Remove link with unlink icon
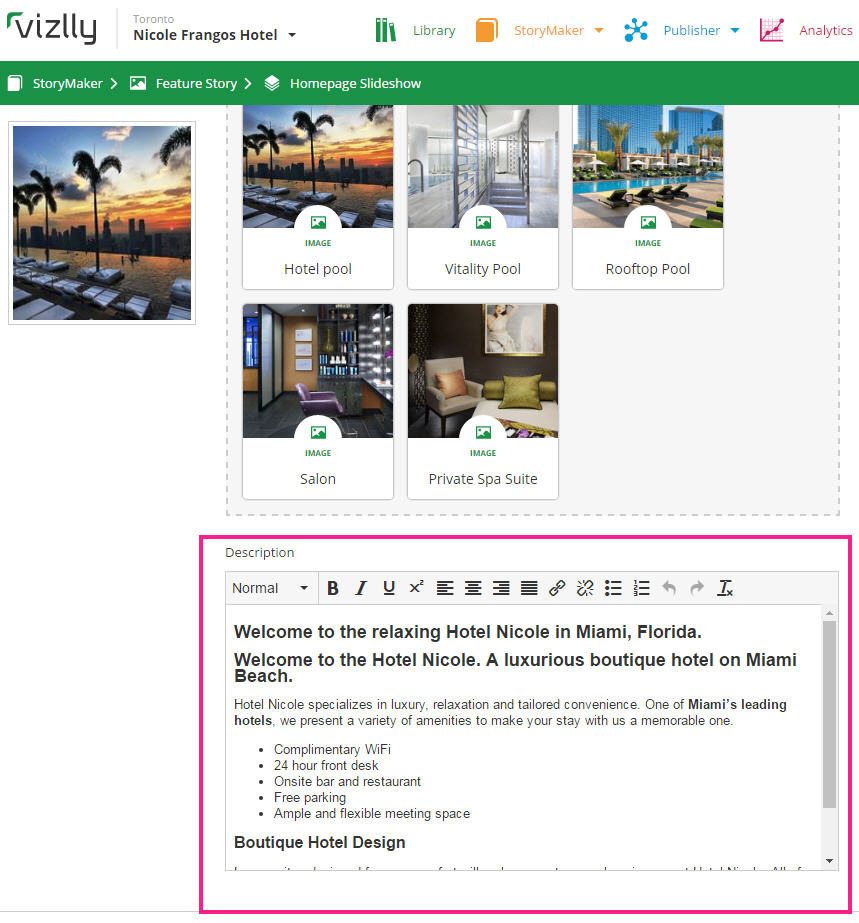Viewport: 859px width, 923px height. pos(585,587)
